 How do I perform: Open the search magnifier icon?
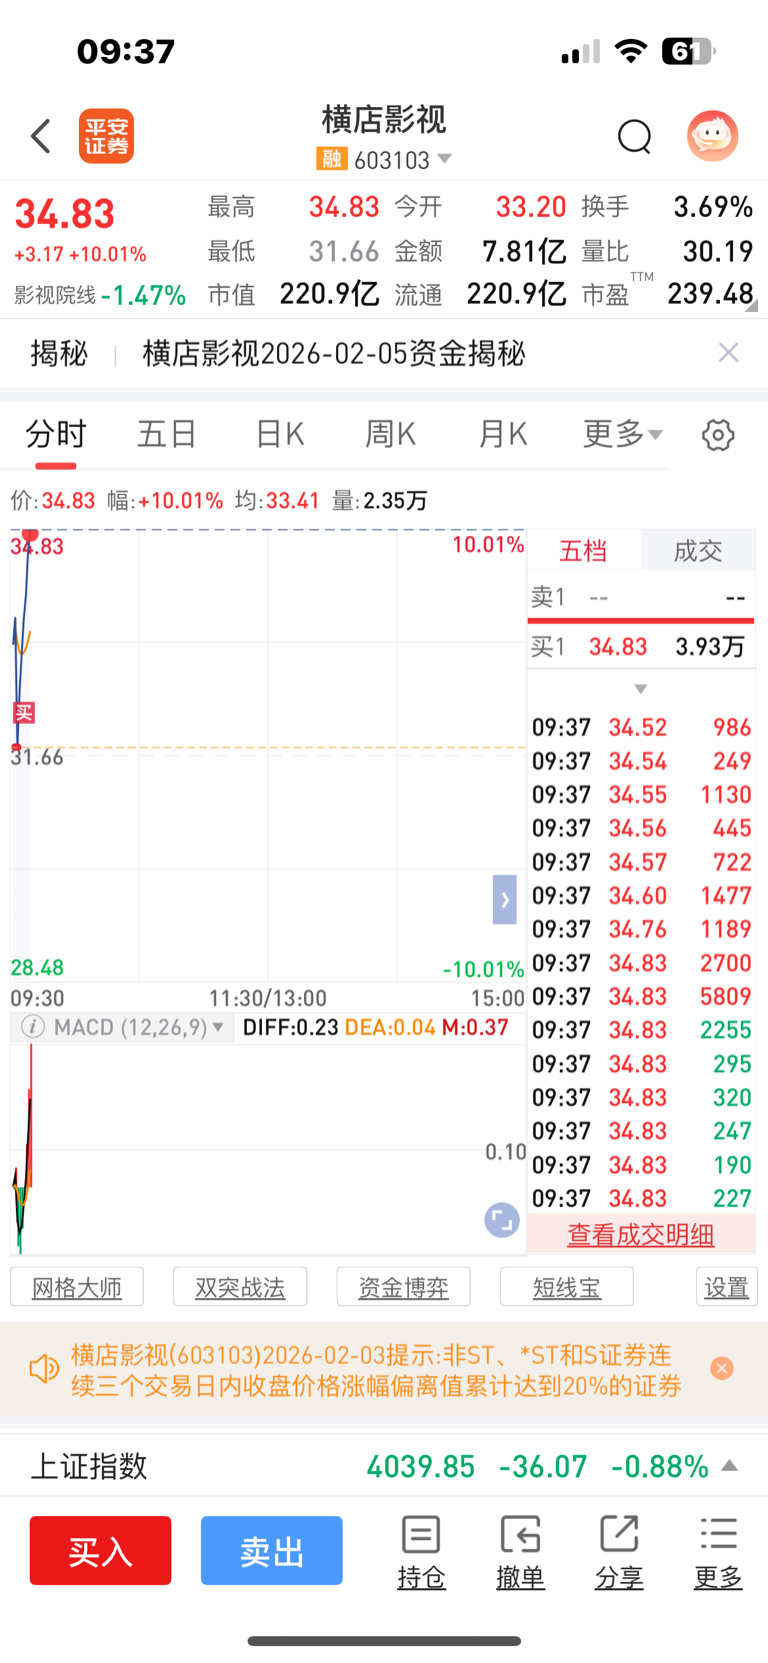[x=634, y=136]
